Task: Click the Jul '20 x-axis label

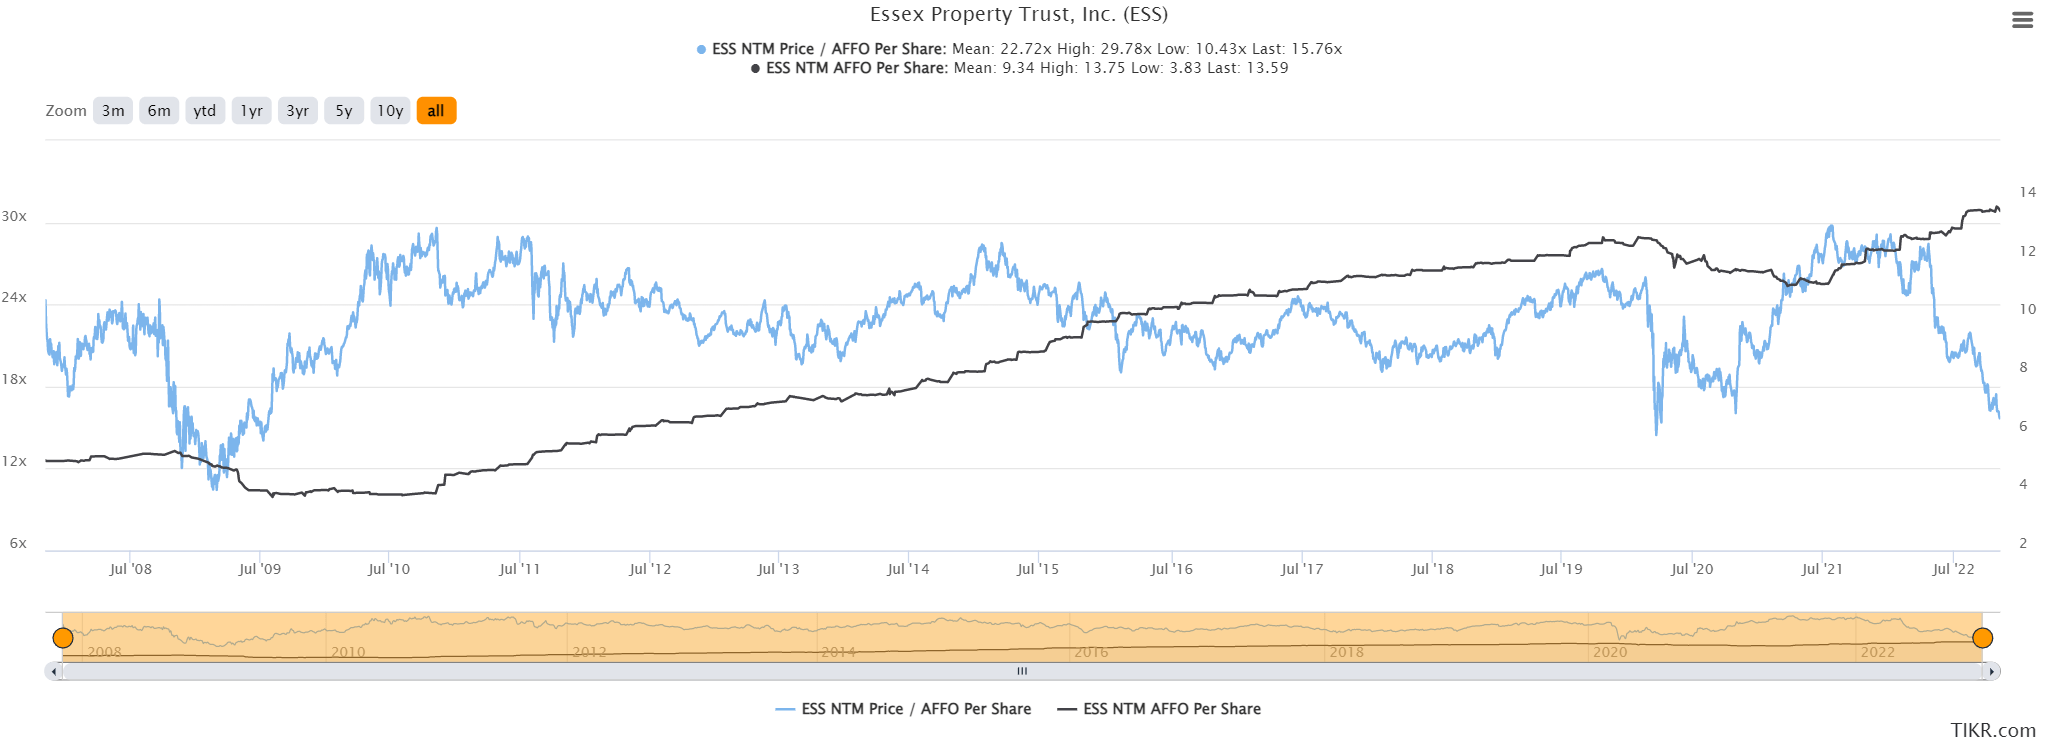Action: click(1692, 569)
